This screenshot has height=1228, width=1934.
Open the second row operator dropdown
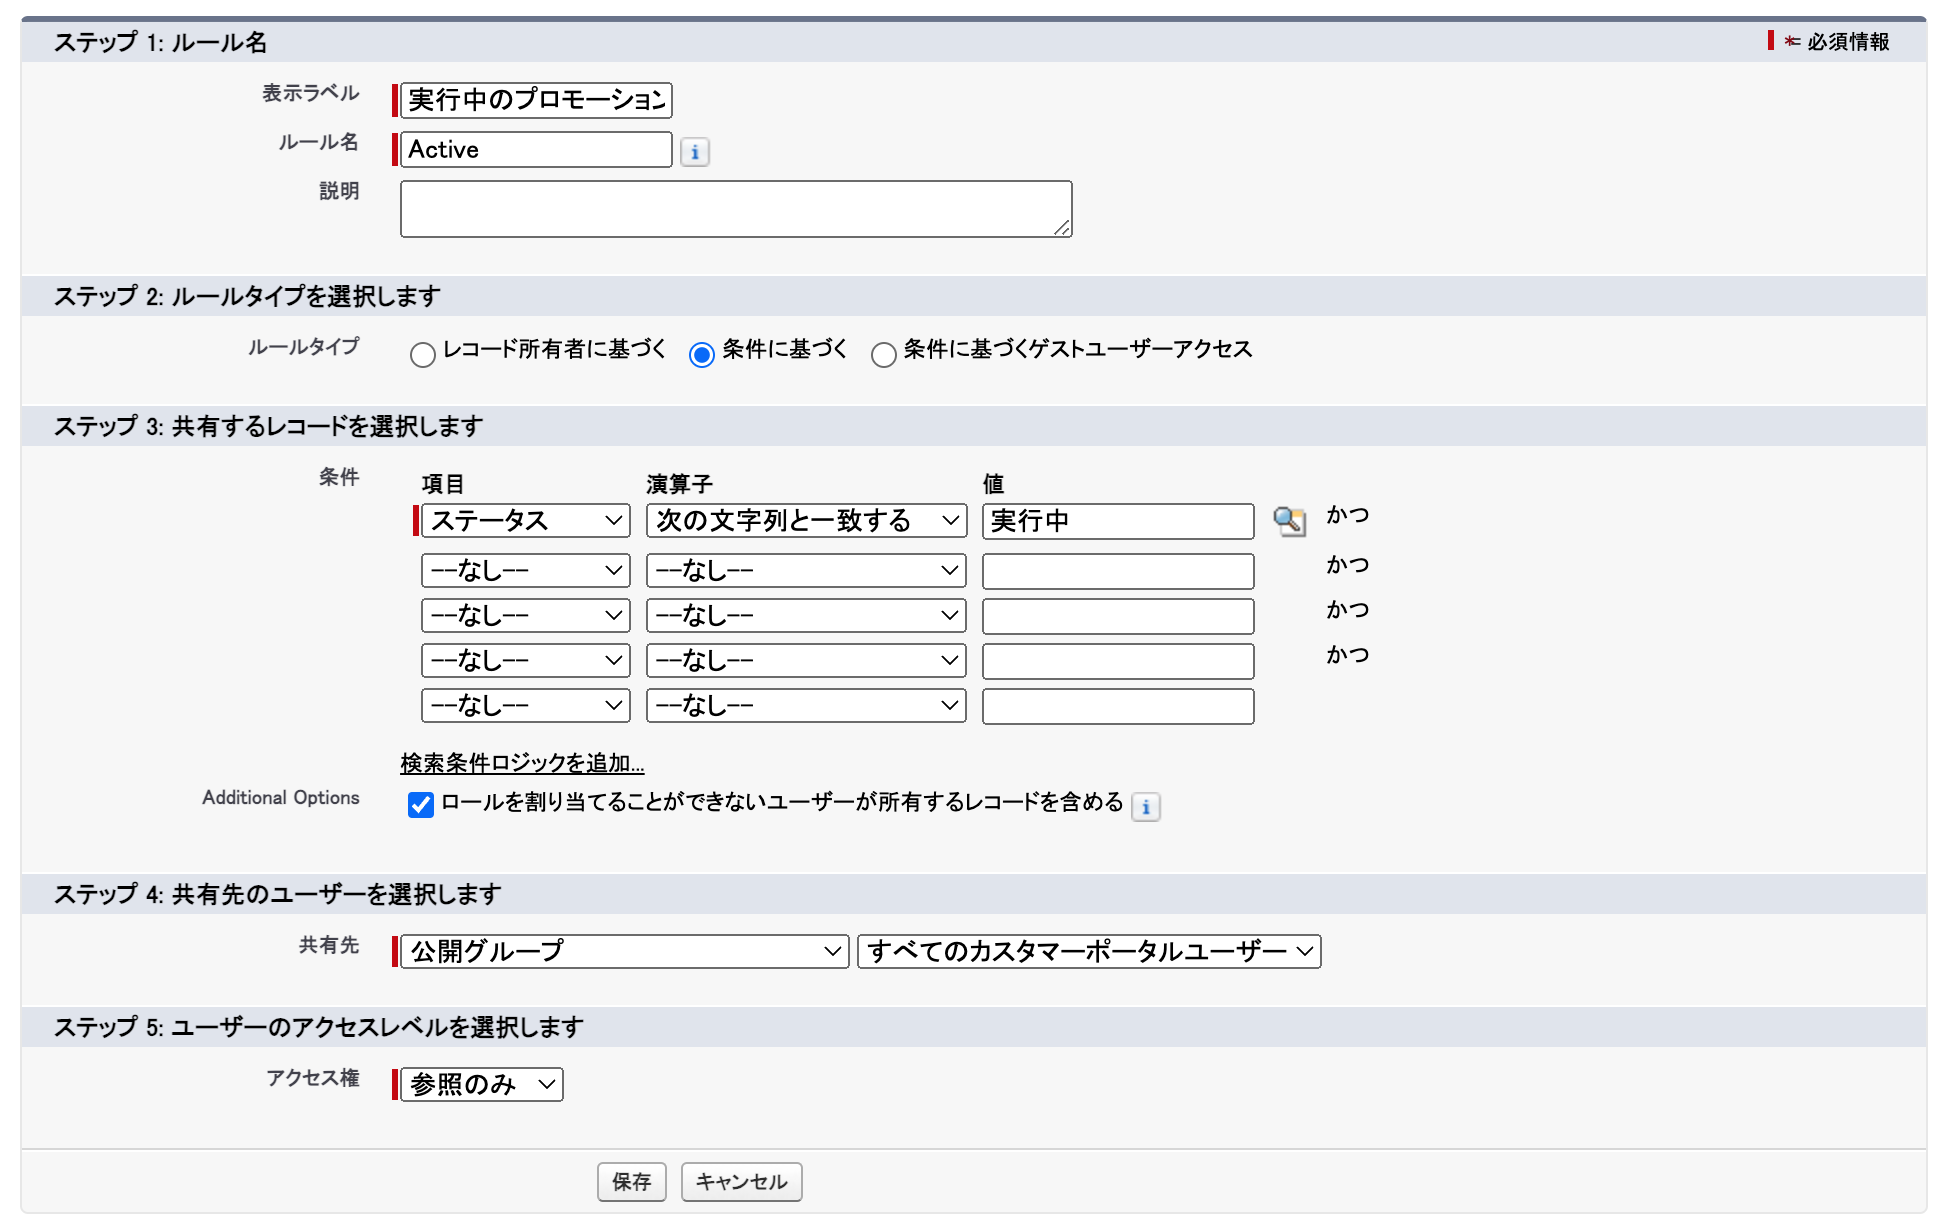pyautogui.click(x=806, y=571)
